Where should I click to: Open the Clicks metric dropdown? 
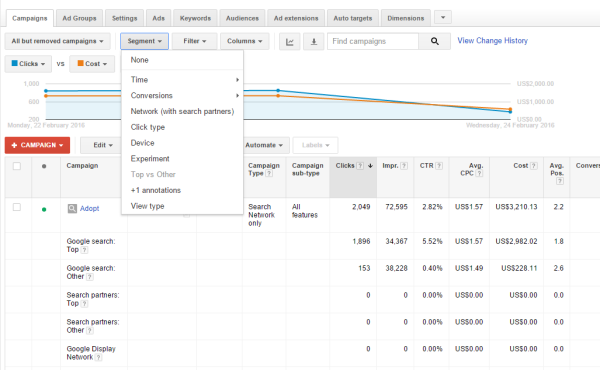point(28,64)
